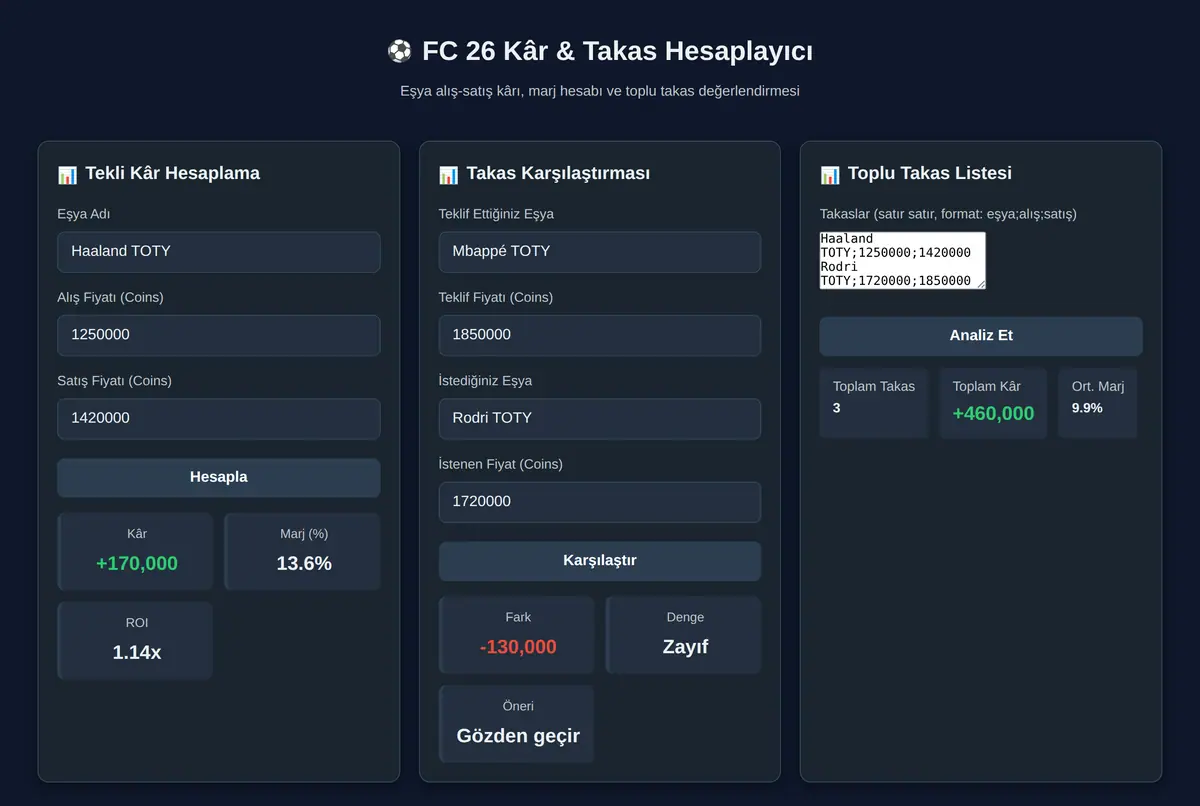Screen dimensions: 1200x806
Task: Click the Hesapla button
Action: 219,477
